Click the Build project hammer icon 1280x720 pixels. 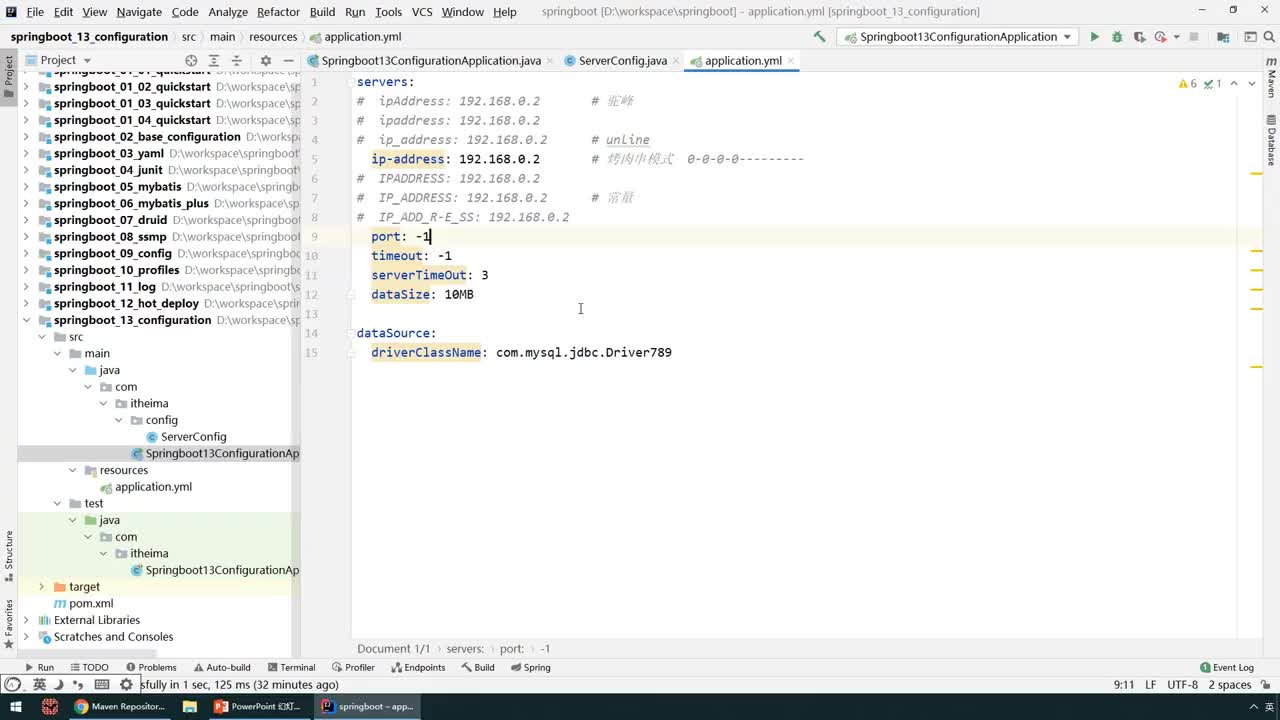pos(820,37)
